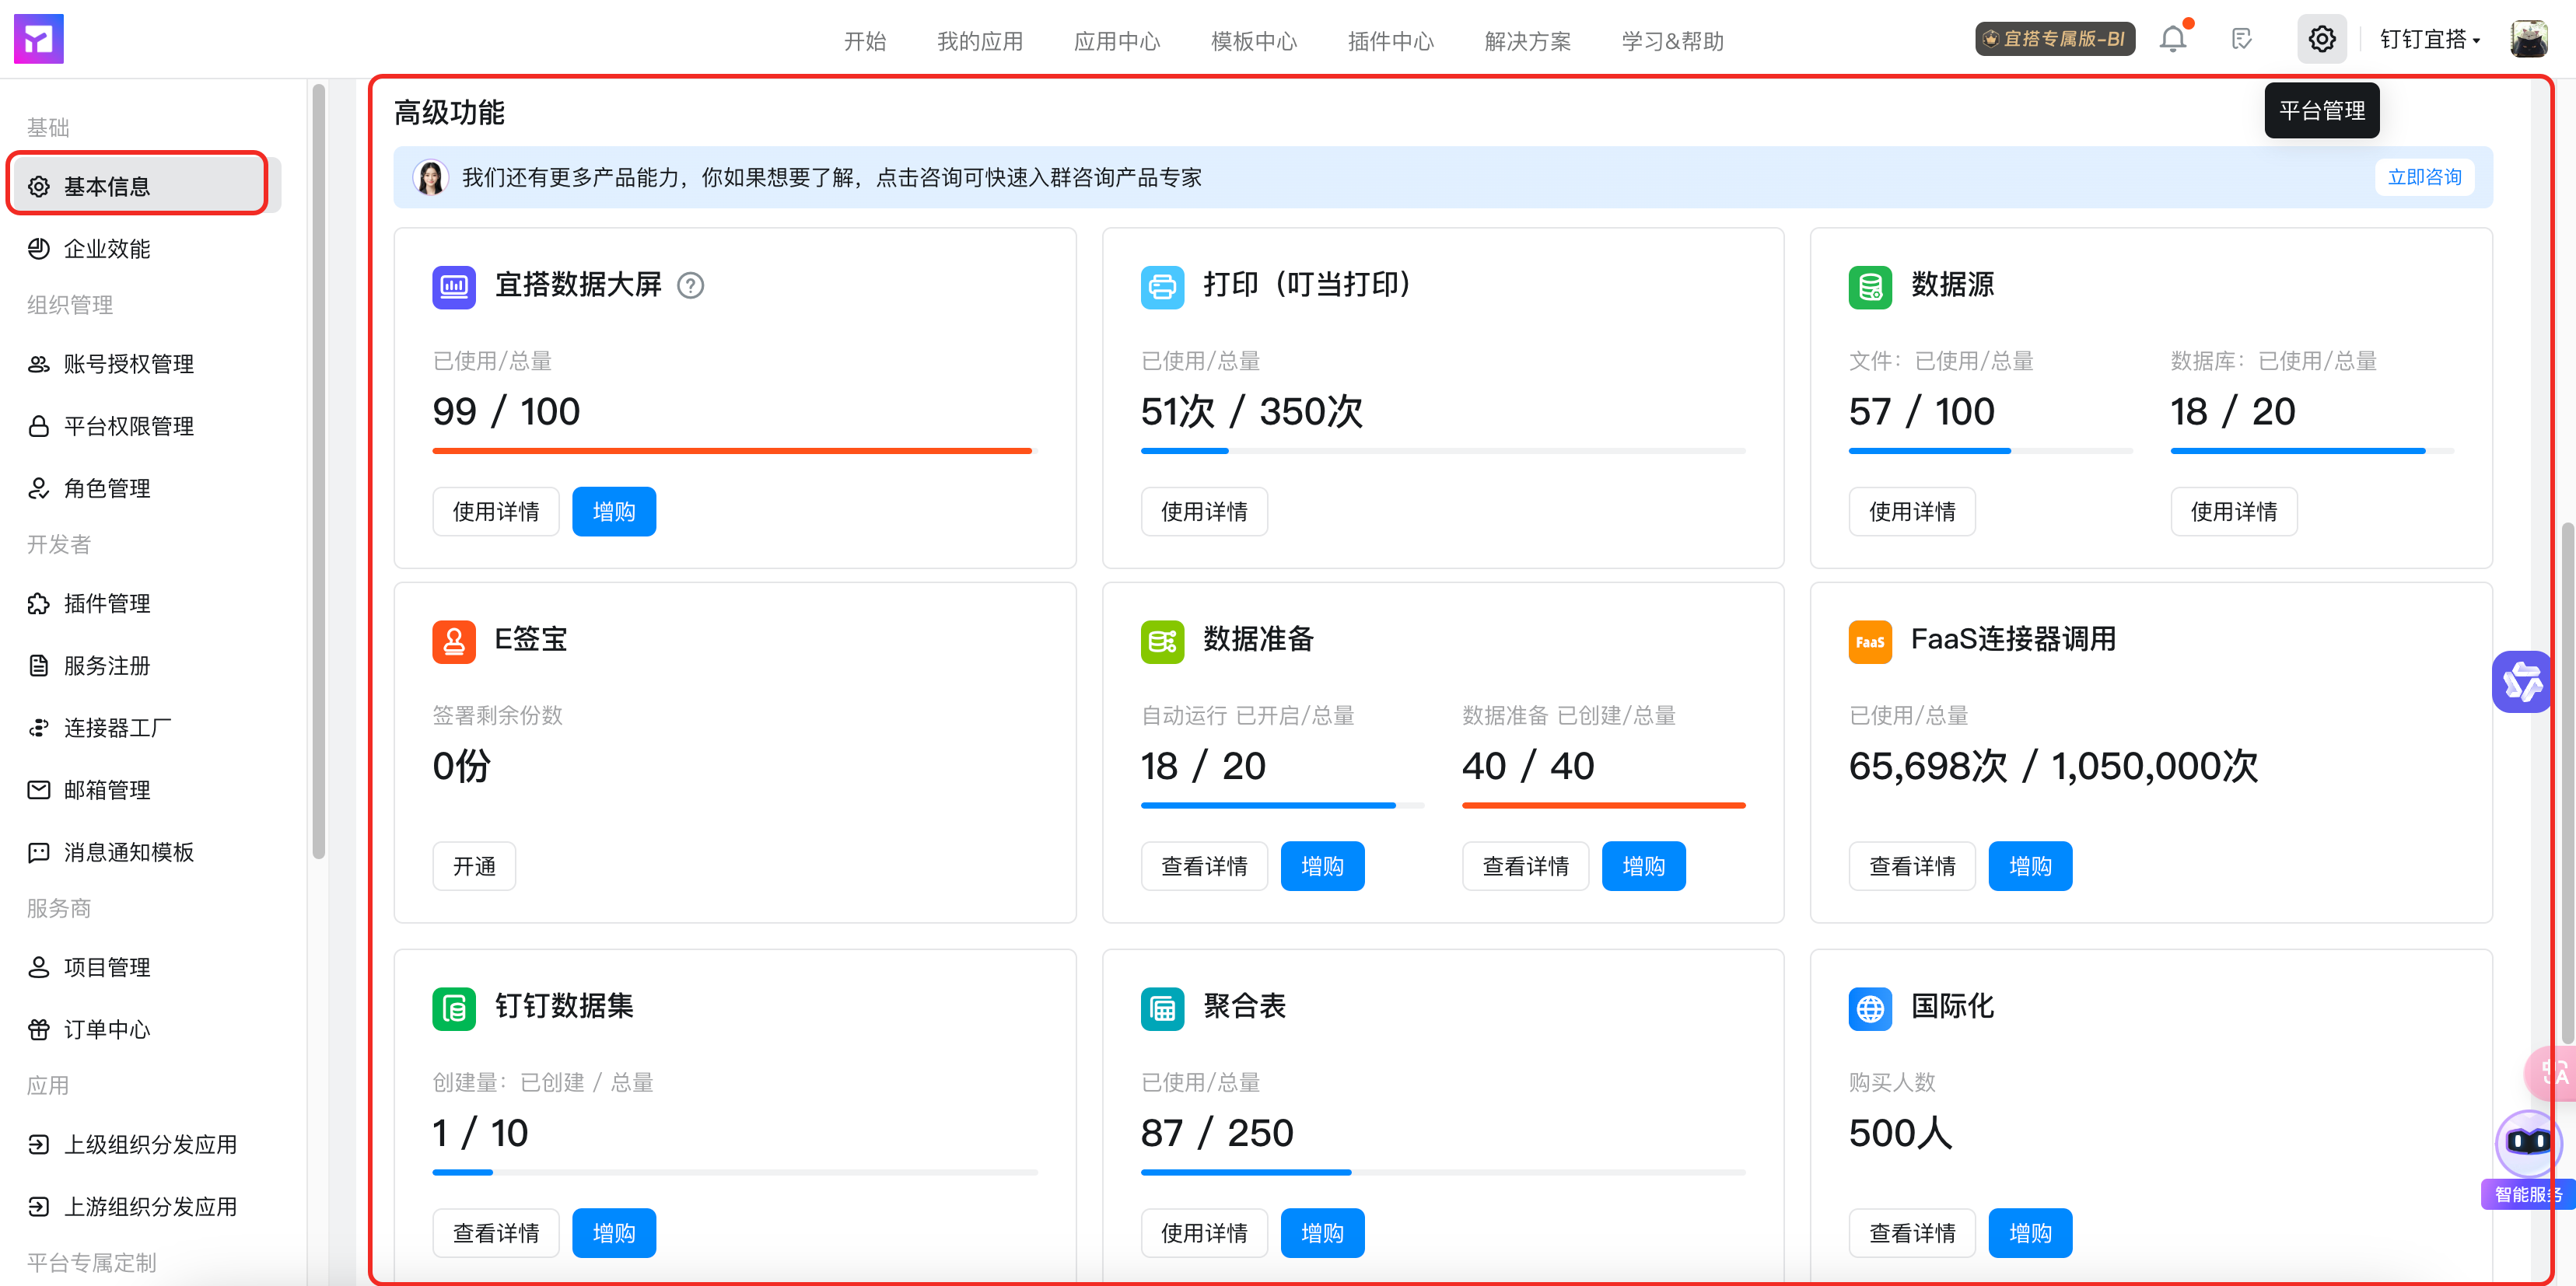Click the Yida logo icon

pyautogui.click(x=38, y=39)
